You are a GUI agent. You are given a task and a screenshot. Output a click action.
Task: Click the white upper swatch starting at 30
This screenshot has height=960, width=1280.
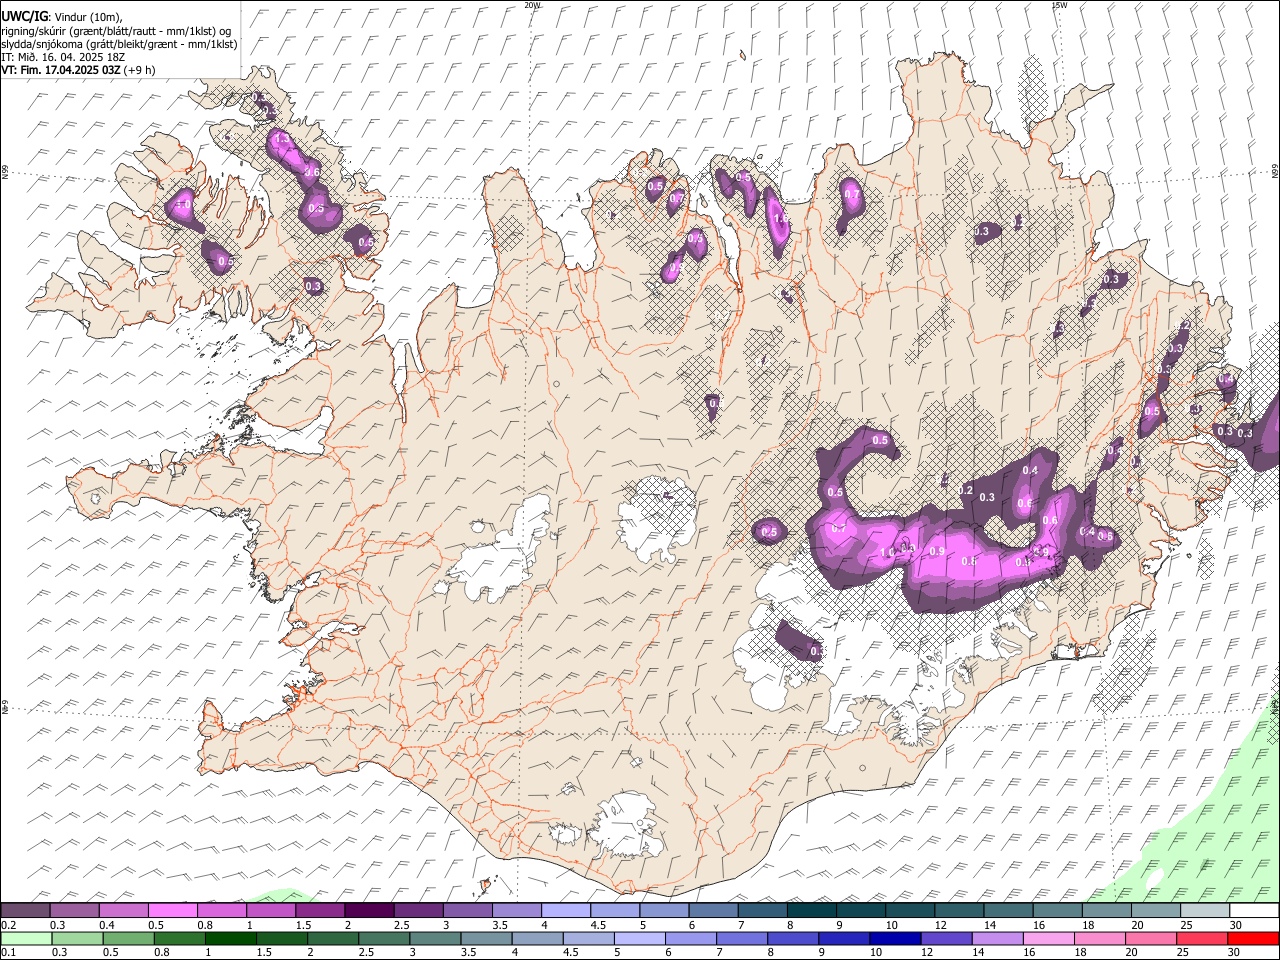pos(1255,910)
